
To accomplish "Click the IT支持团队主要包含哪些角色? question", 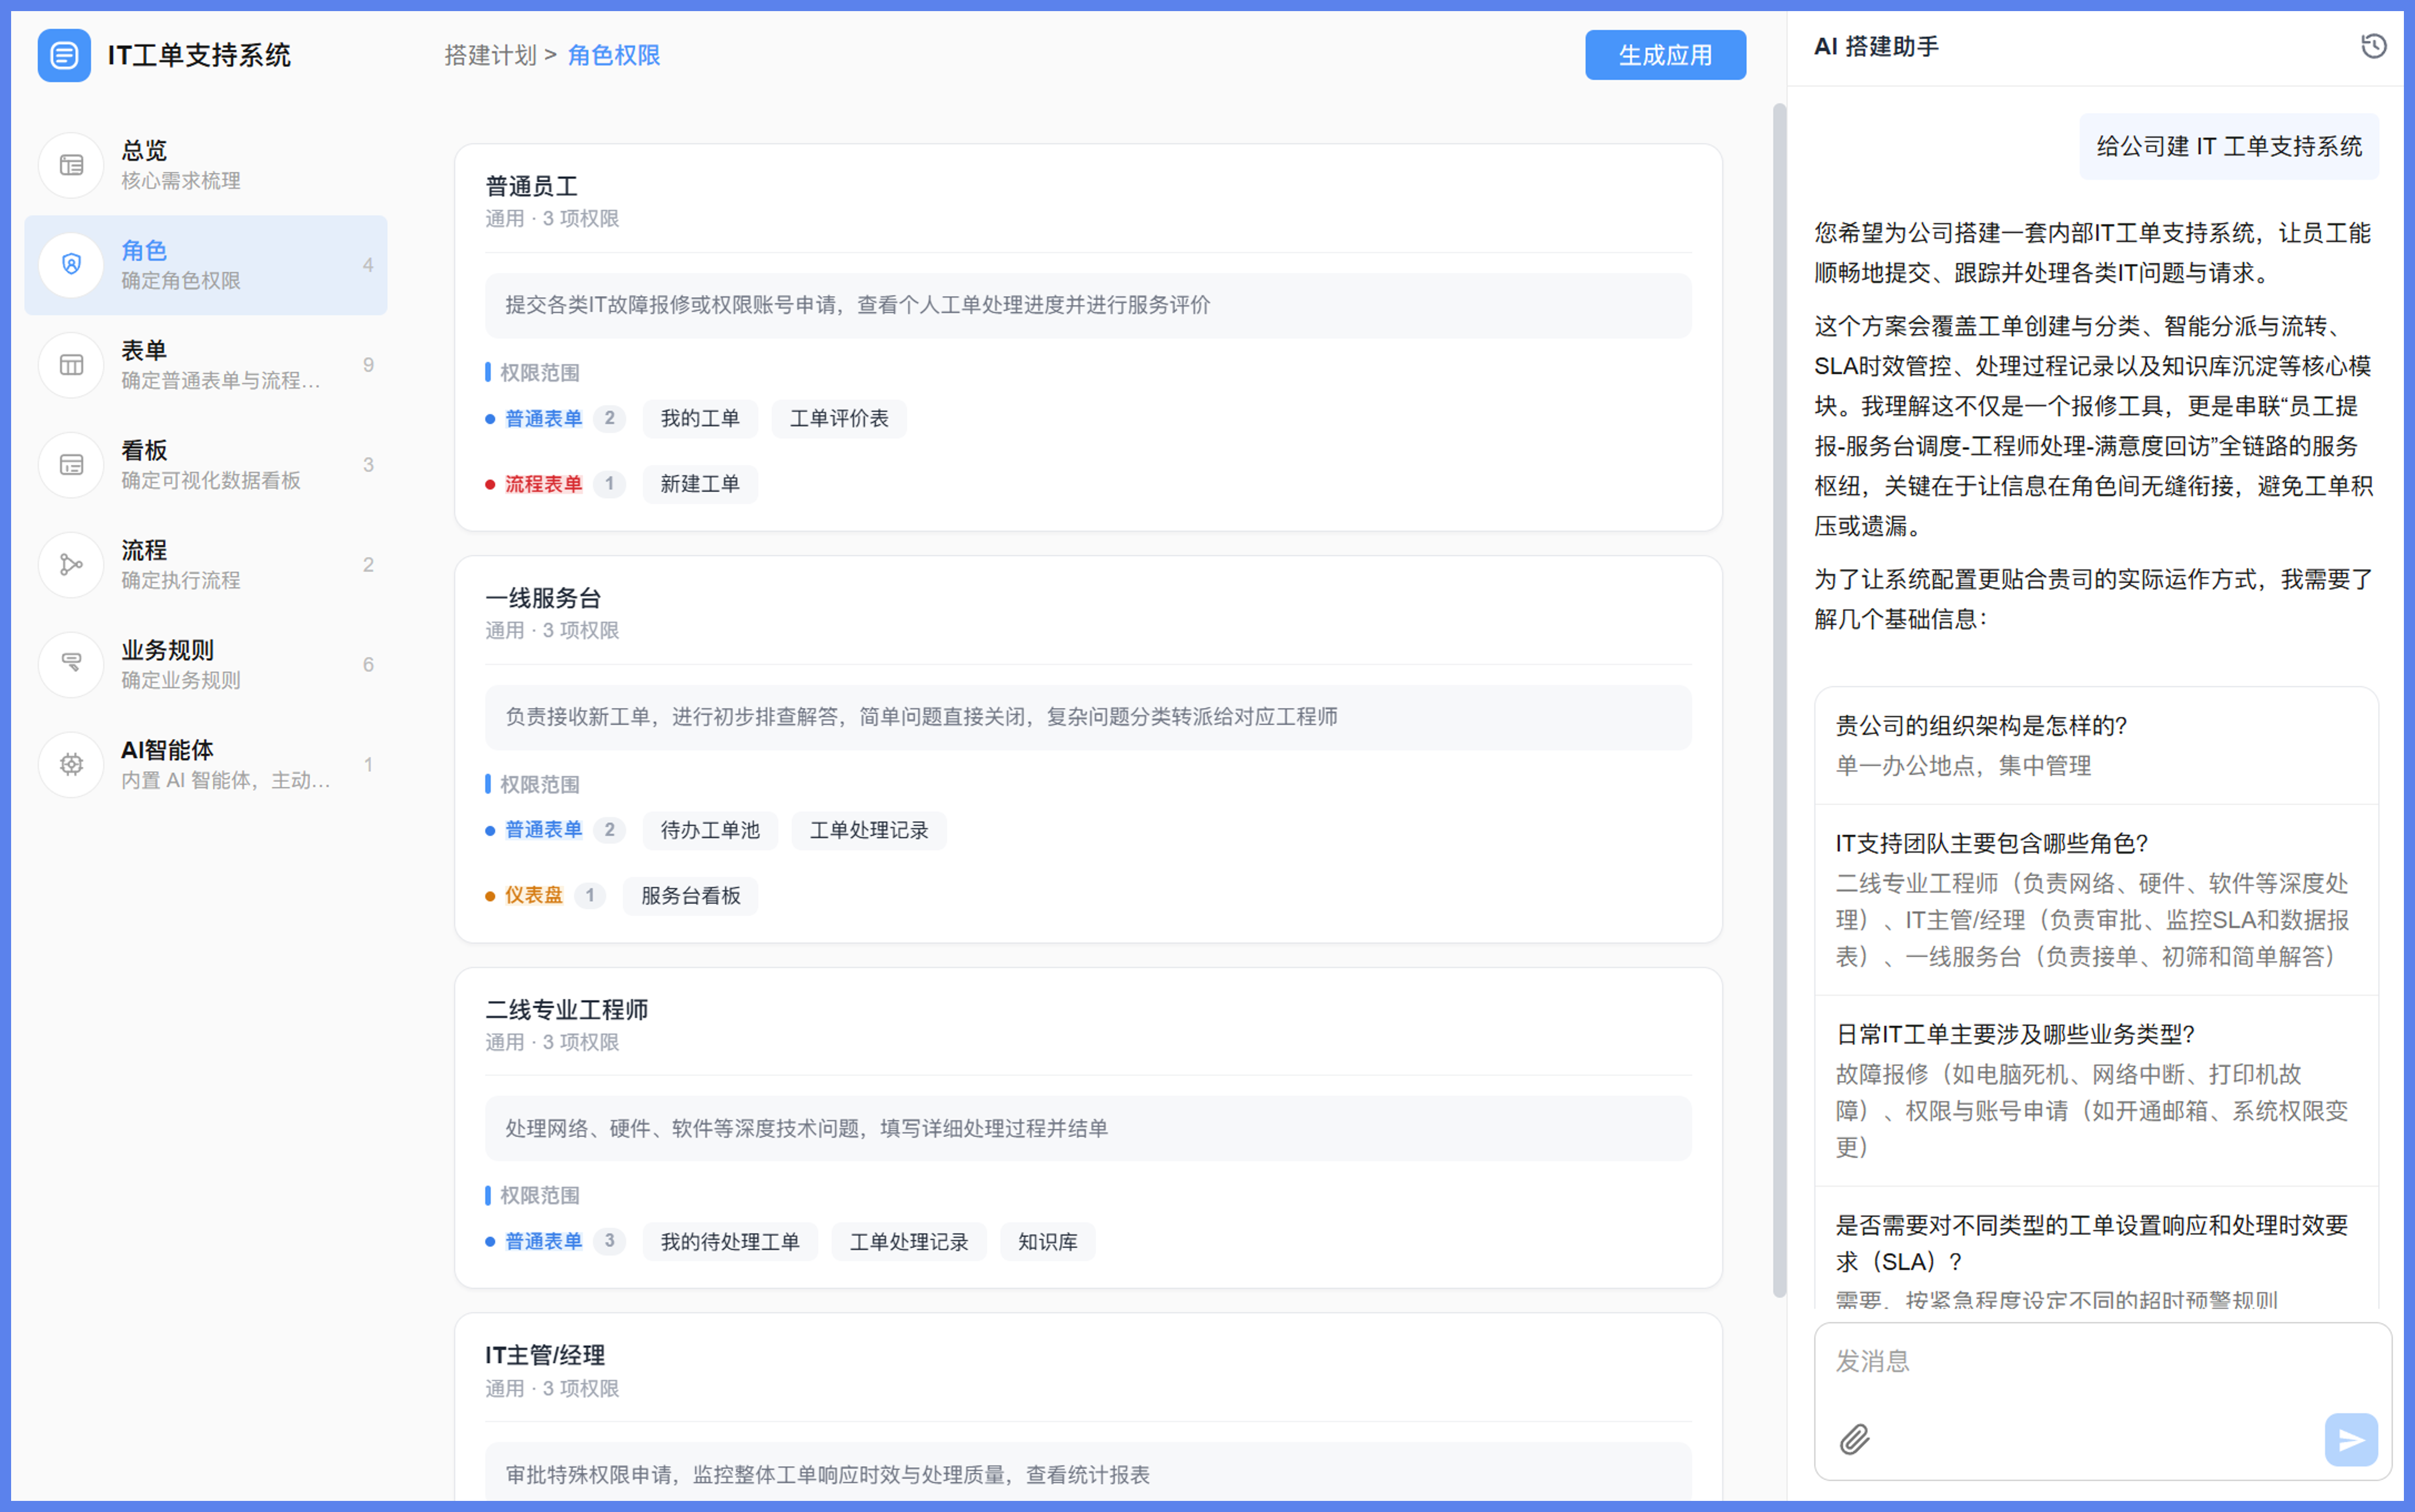I will [1992, 844].
